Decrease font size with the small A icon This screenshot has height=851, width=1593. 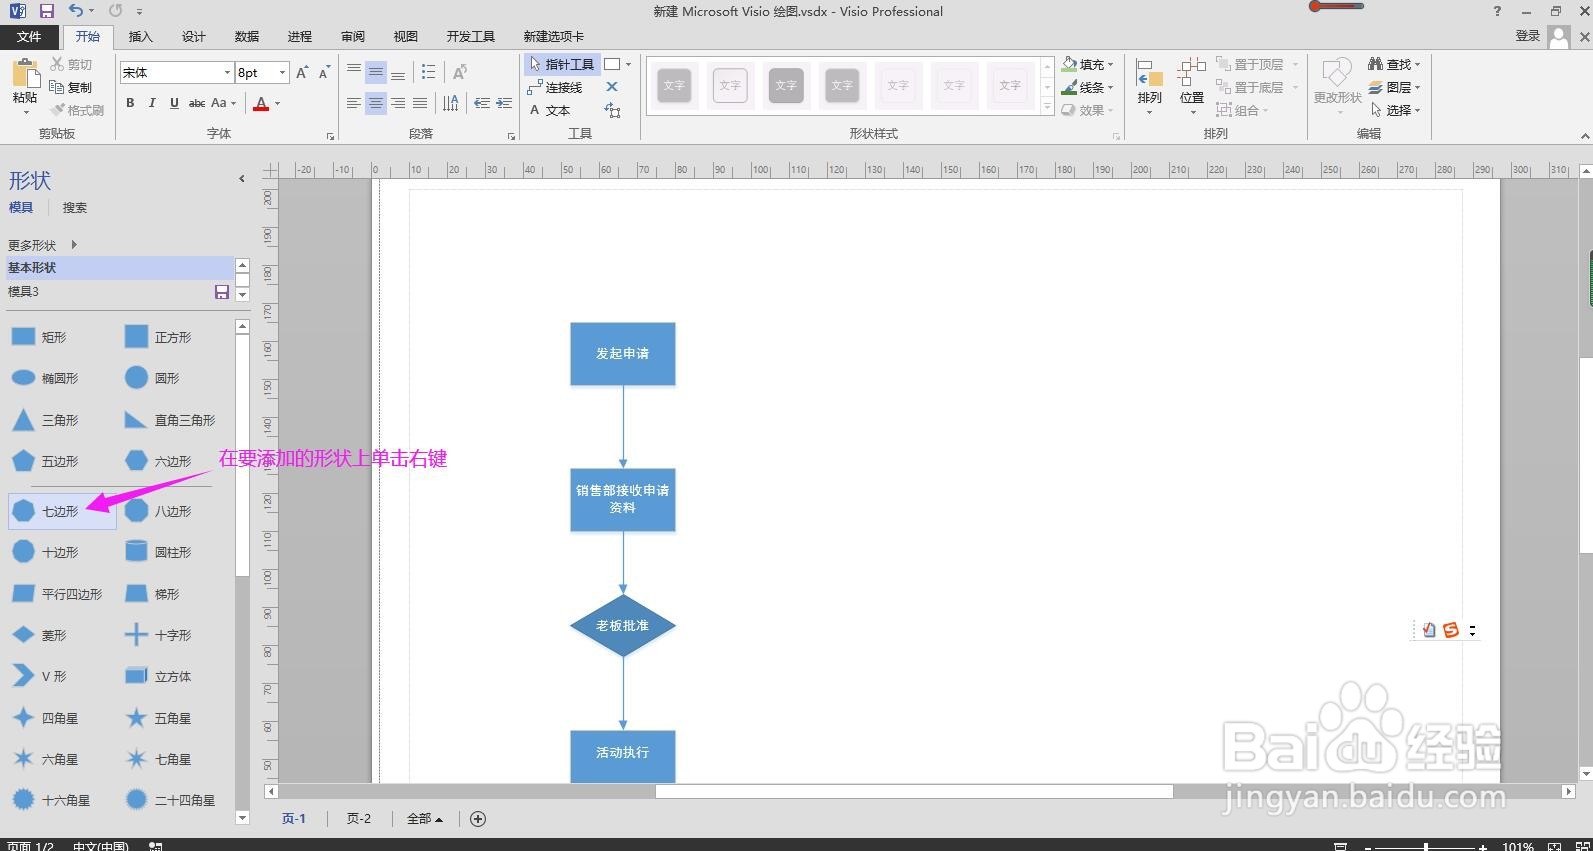(324, 72)
